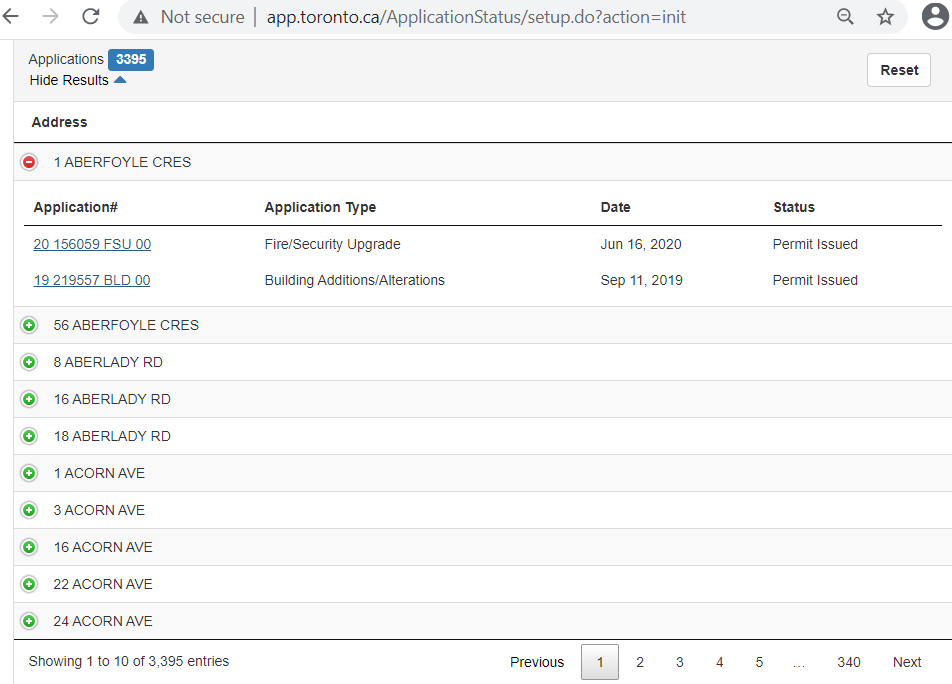Click the 3395 applications count badge

point(131,59)
